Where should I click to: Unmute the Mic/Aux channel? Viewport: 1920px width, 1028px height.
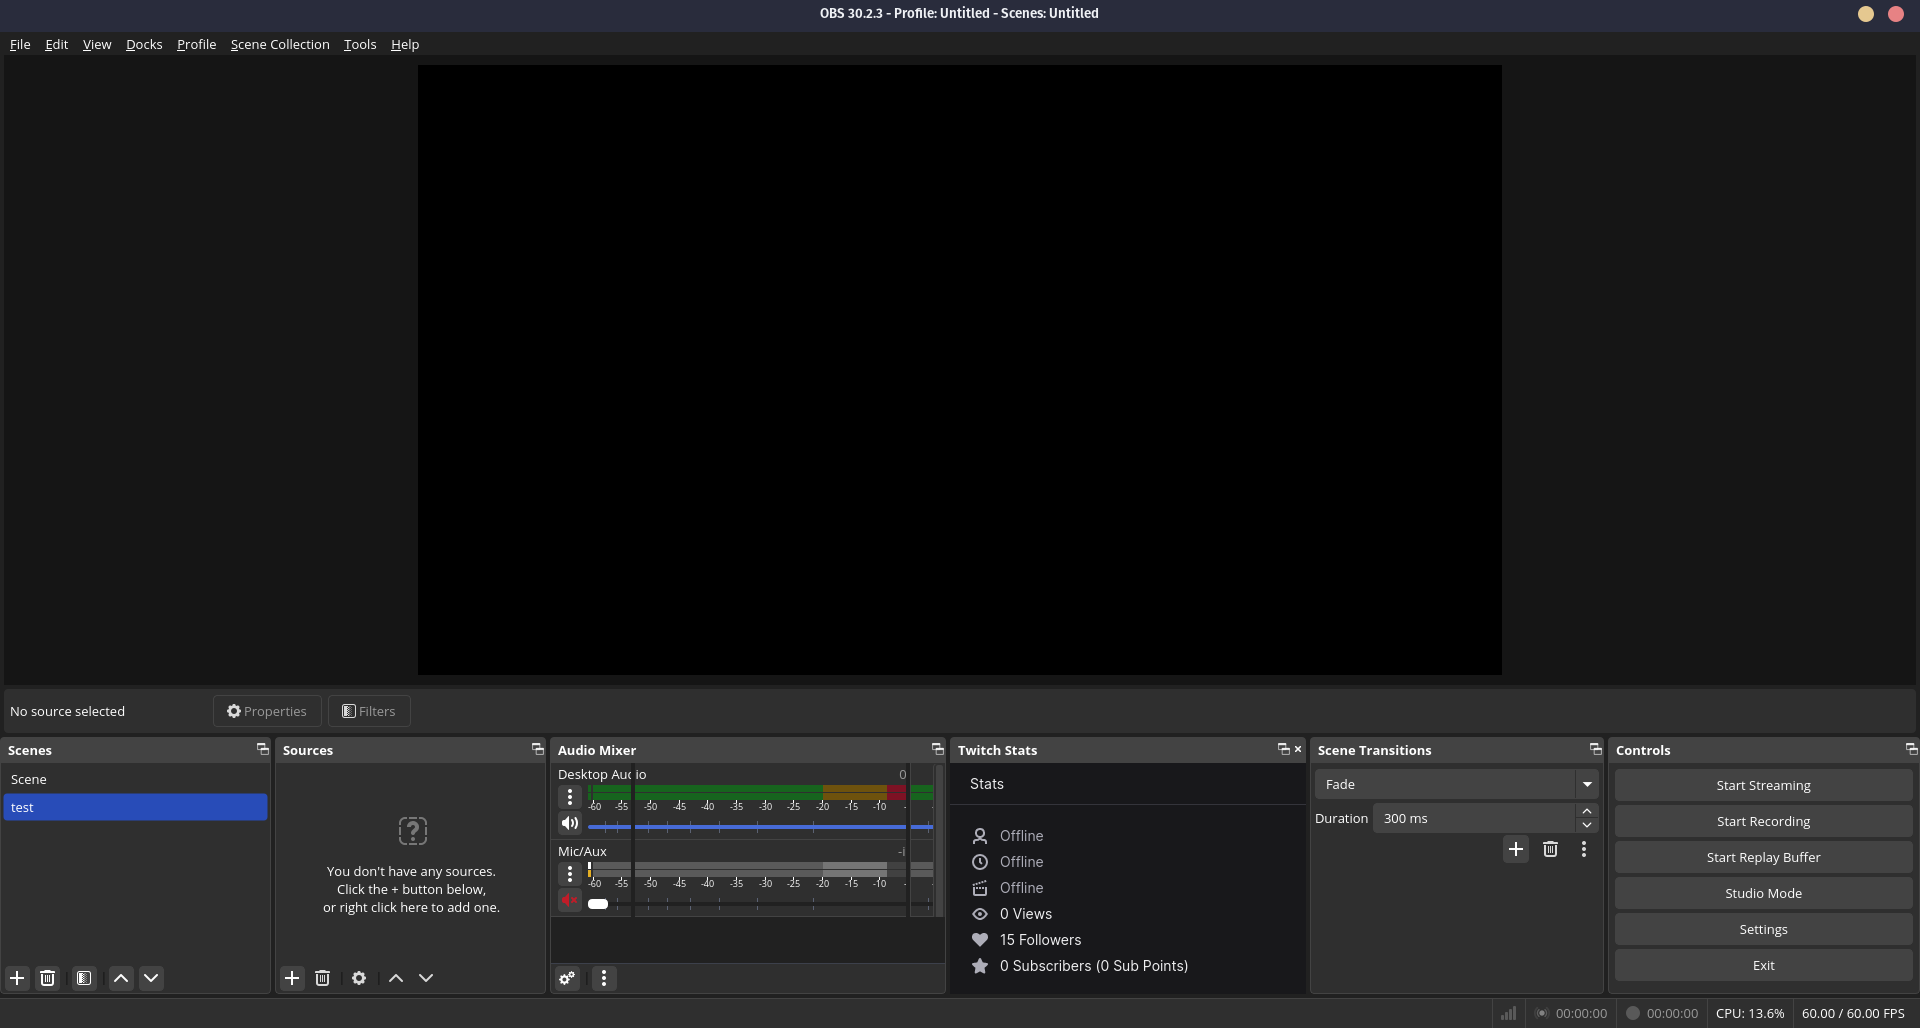point(570,901)
